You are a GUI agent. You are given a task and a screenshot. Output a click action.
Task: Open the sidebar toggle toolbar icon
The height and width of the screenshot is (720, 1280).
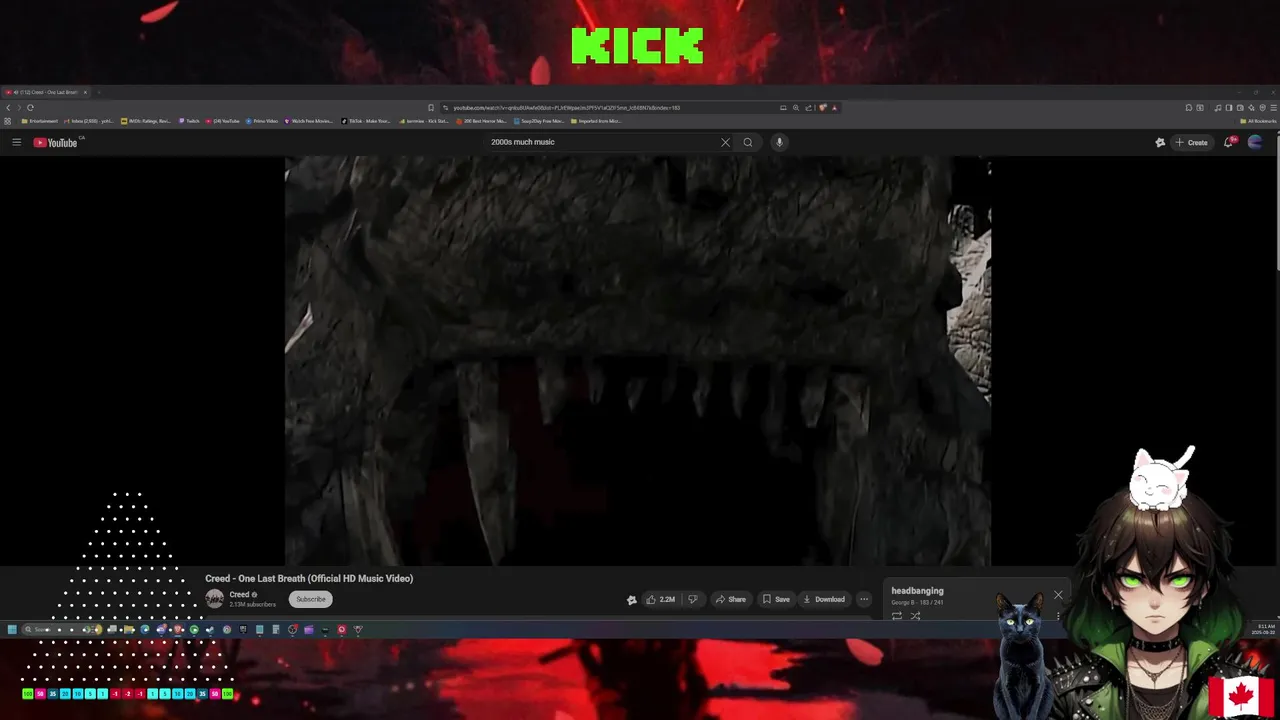[1229, 107]
